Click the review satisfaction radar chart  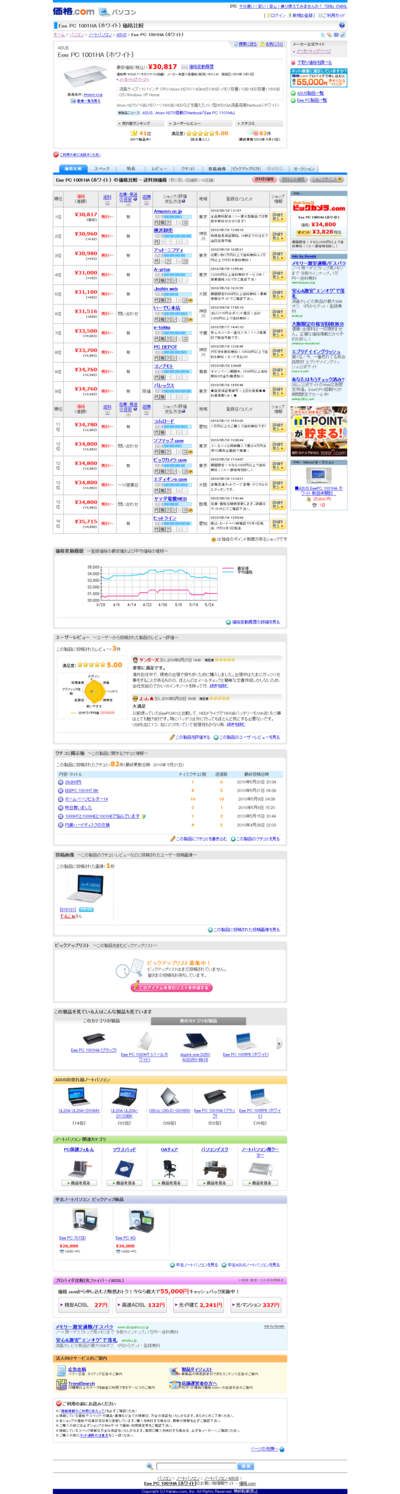92,689
